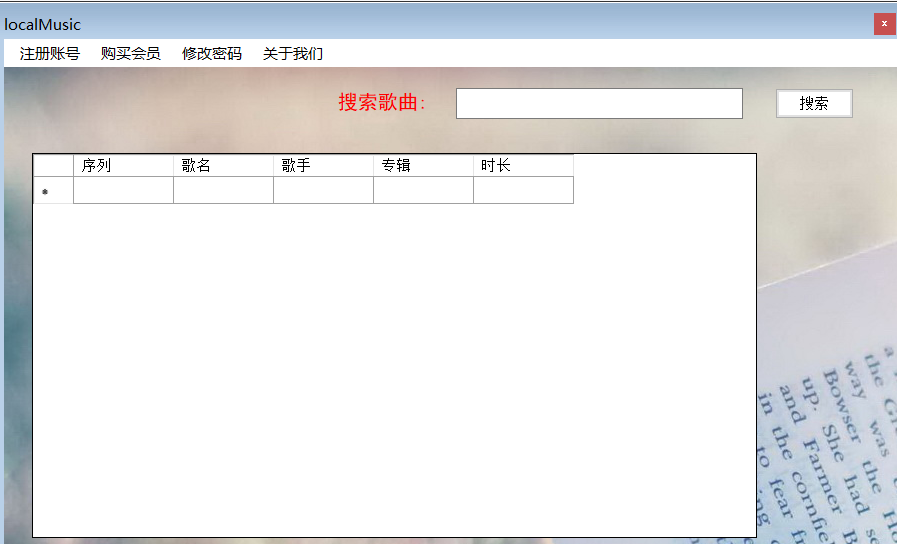
Task: Click the 专辑 column header
Action: [x=423, y=165]
